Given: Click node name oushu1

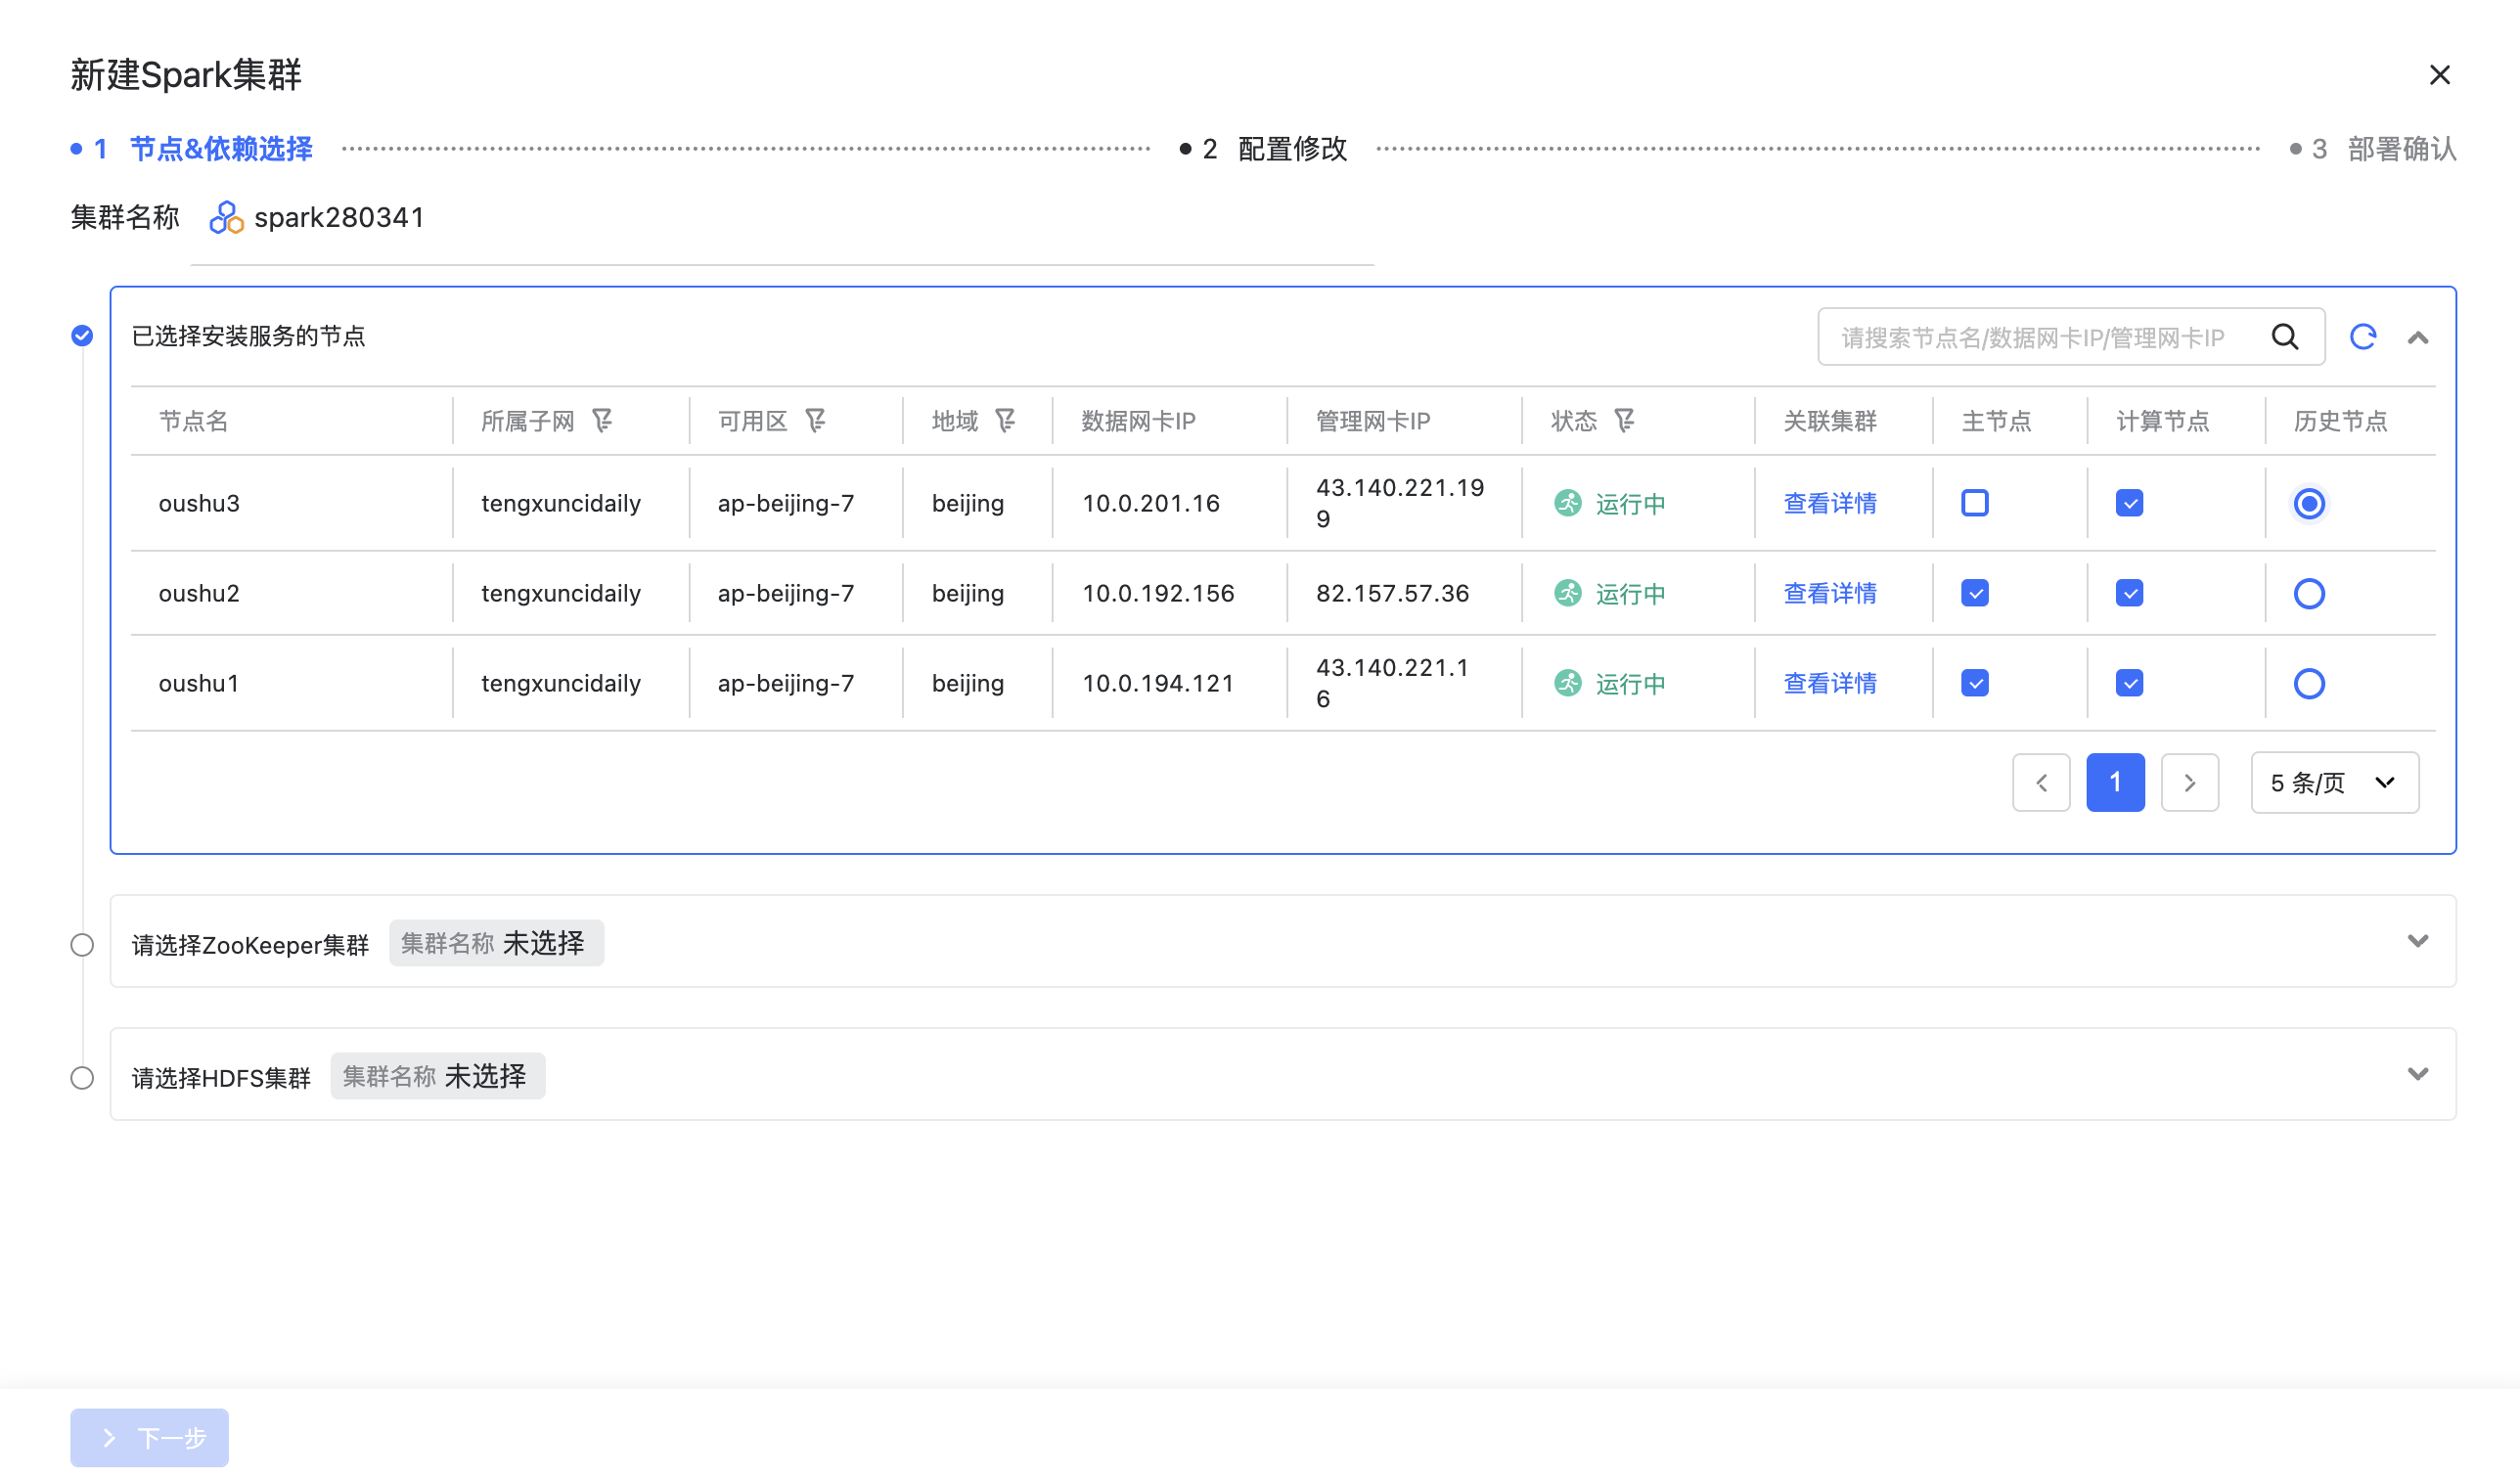Looking at the screenshot, I should 199,683.
